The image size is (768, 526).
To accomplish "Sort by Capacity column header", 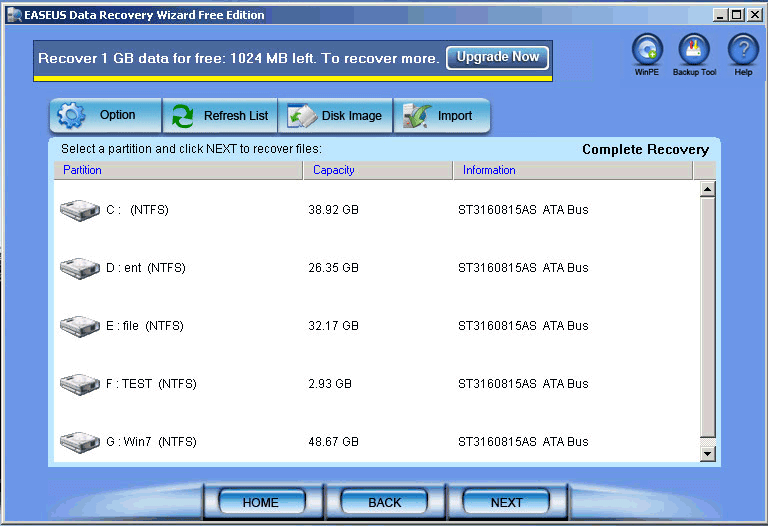I will tap(378, 170).
